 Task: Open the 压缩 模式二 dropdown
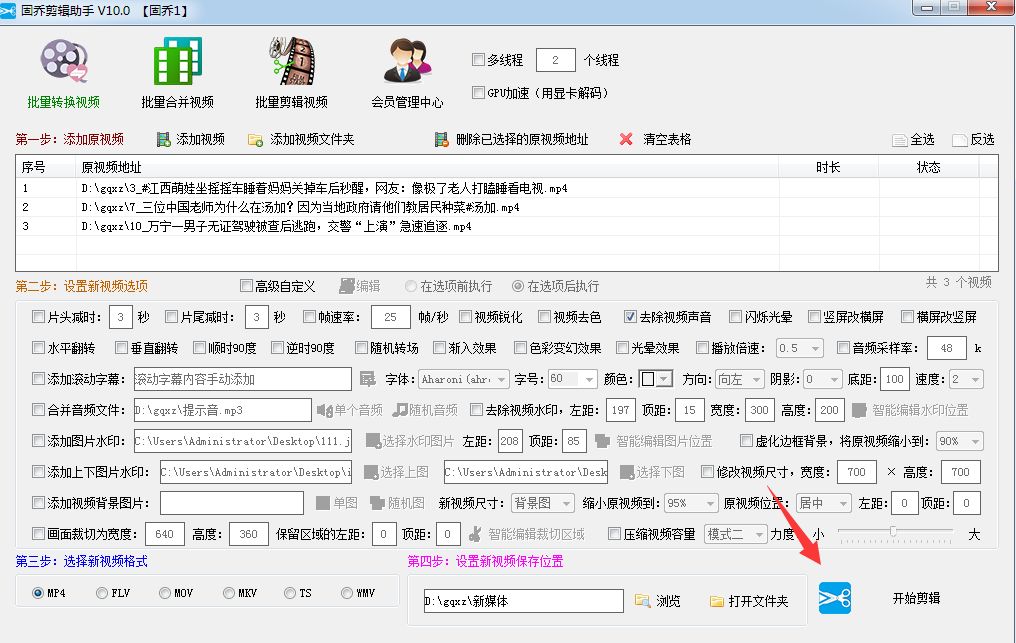(736, 534)
